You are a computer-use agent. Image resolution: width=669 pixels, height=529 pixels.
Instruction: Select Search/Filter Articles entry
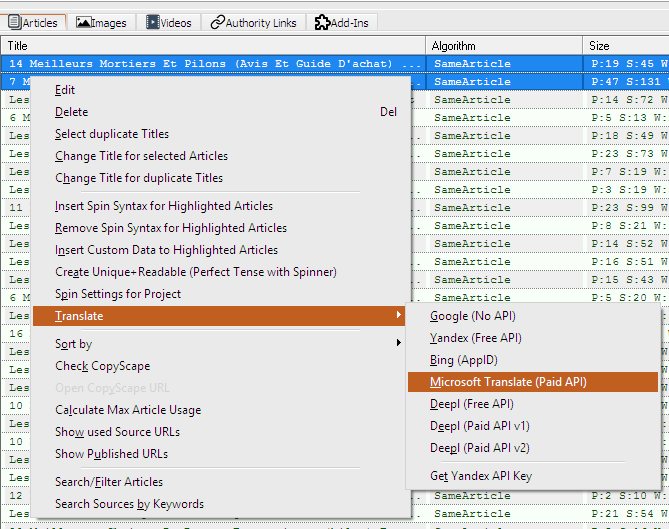point(109,482)
